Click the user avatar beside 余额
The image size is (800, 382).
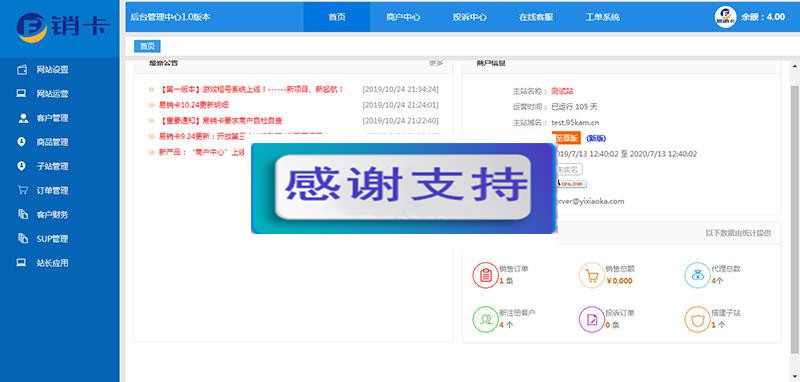pos(725,17)
